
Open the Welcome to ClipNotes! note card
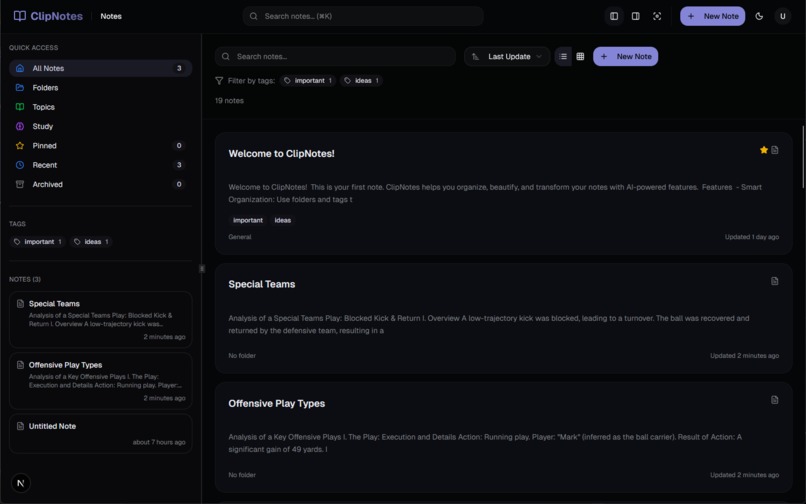pyautogui.click(x=503, y=193)
